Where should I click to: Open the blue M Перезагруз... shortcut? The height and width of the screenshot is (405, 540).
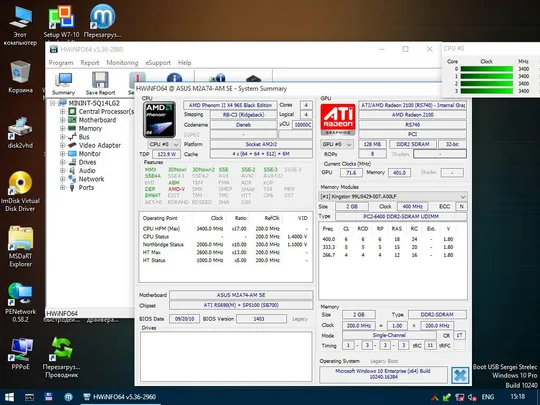pyautogui.click(x=102, y=21)
